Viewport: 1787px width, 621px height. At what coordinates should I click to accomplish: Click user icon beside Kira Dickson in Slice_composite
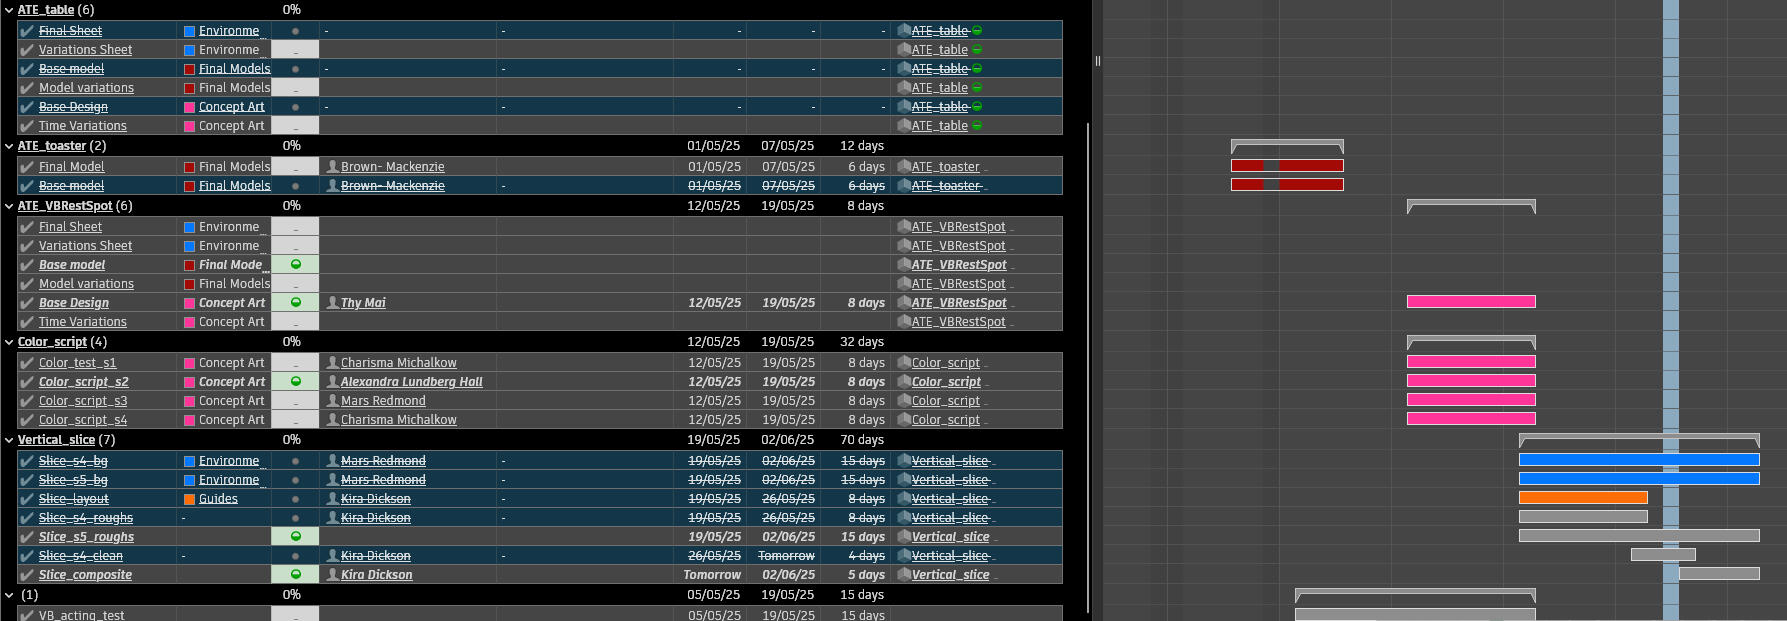(333, 575)
